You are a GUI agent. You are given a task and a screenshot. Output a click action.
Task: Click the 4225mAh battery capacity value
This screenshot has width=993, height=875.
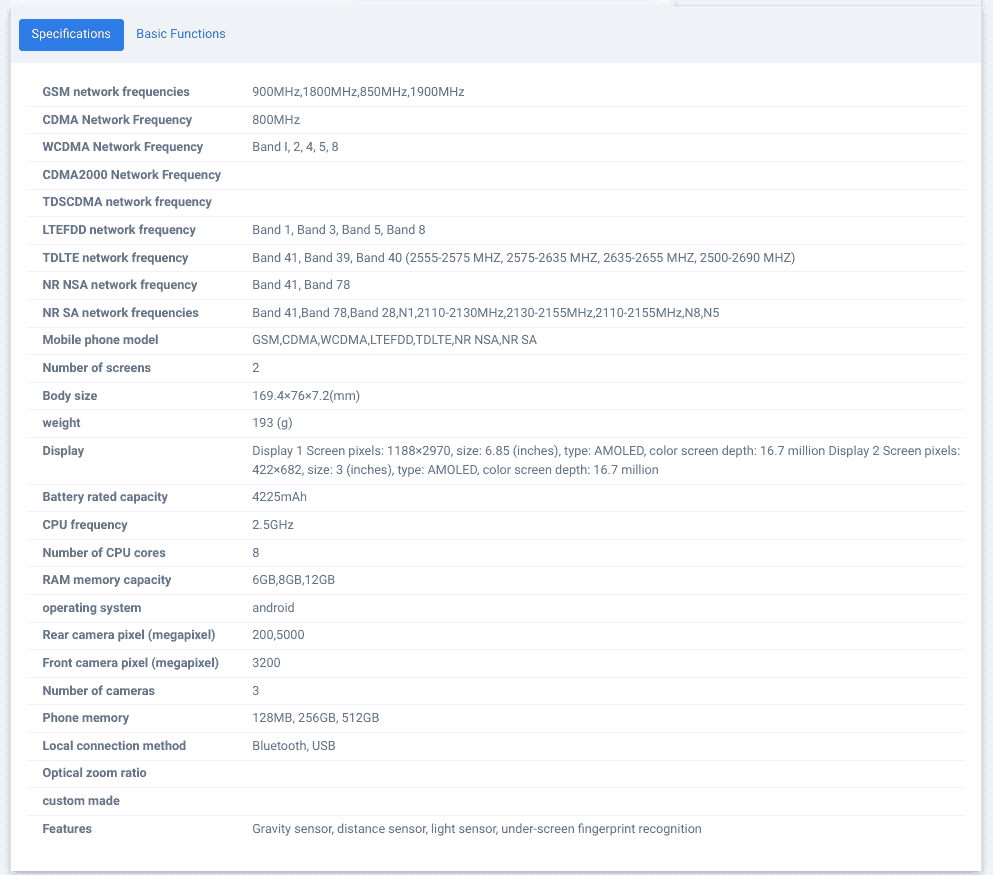(280, 497)
